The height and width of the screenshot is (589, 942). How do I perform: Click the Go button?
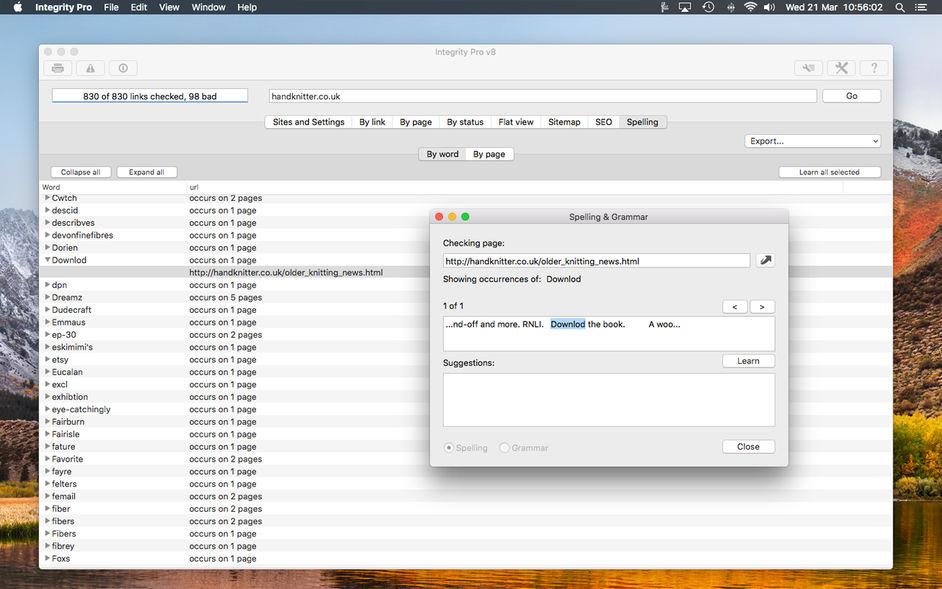click(851, 96)
